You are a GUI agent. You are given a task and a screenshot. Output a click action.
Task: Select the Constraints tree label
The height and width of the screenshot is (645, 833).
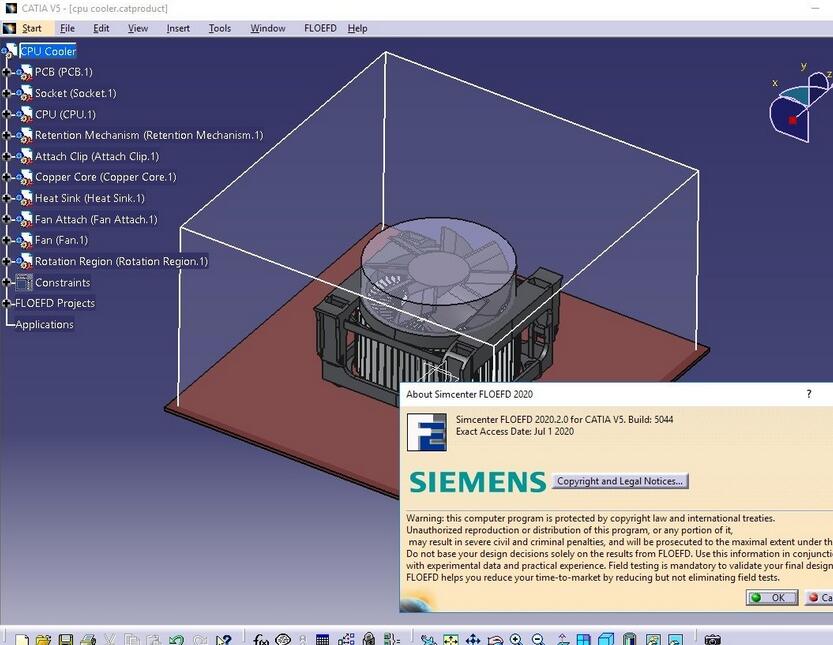[x=63, y=282]
